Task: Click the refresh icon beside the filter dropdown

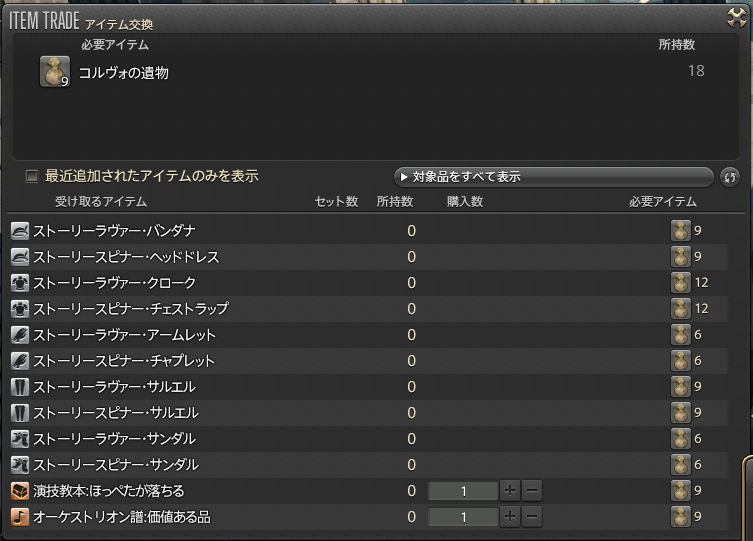Action: point(730,177)
